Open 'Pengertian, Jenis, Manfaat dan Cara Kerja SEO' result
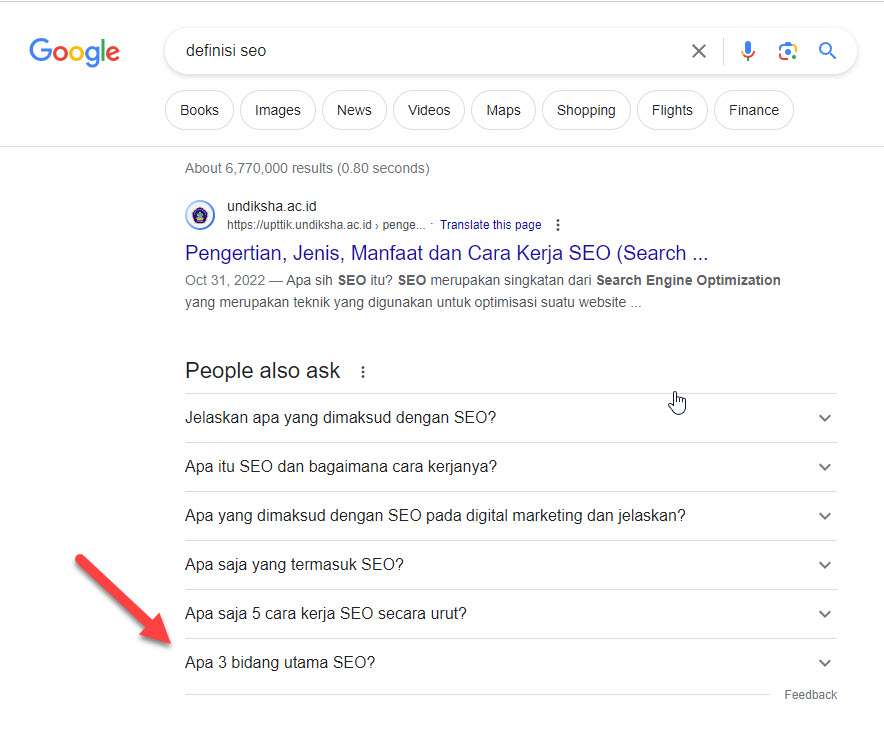This screenshot has height=732, width=884. point(446,253)
